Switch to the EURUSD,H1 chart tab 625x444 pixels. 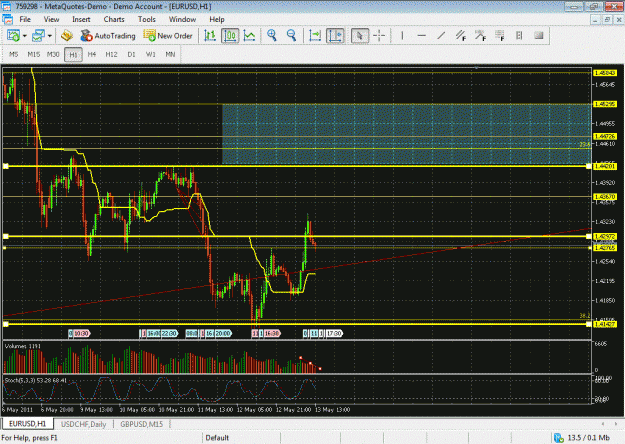pos(28,424)
